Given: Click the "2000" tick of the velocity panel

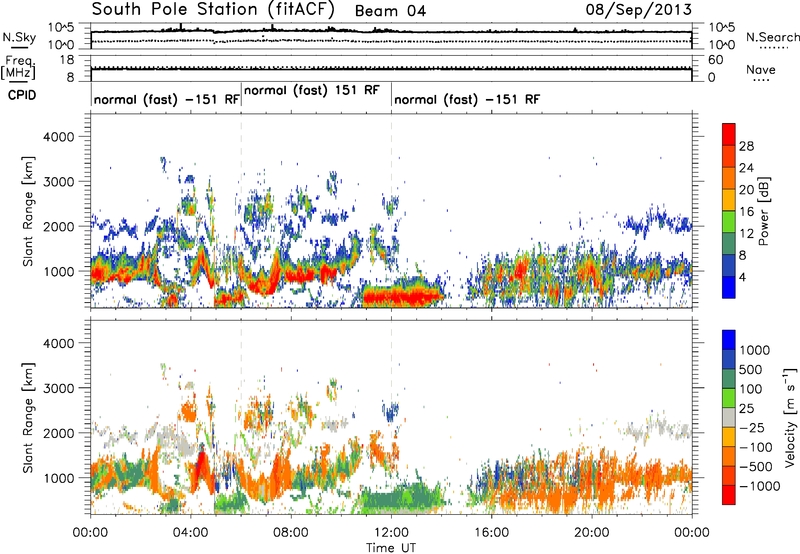Looking at the screenshot, I should pos(58,433).
